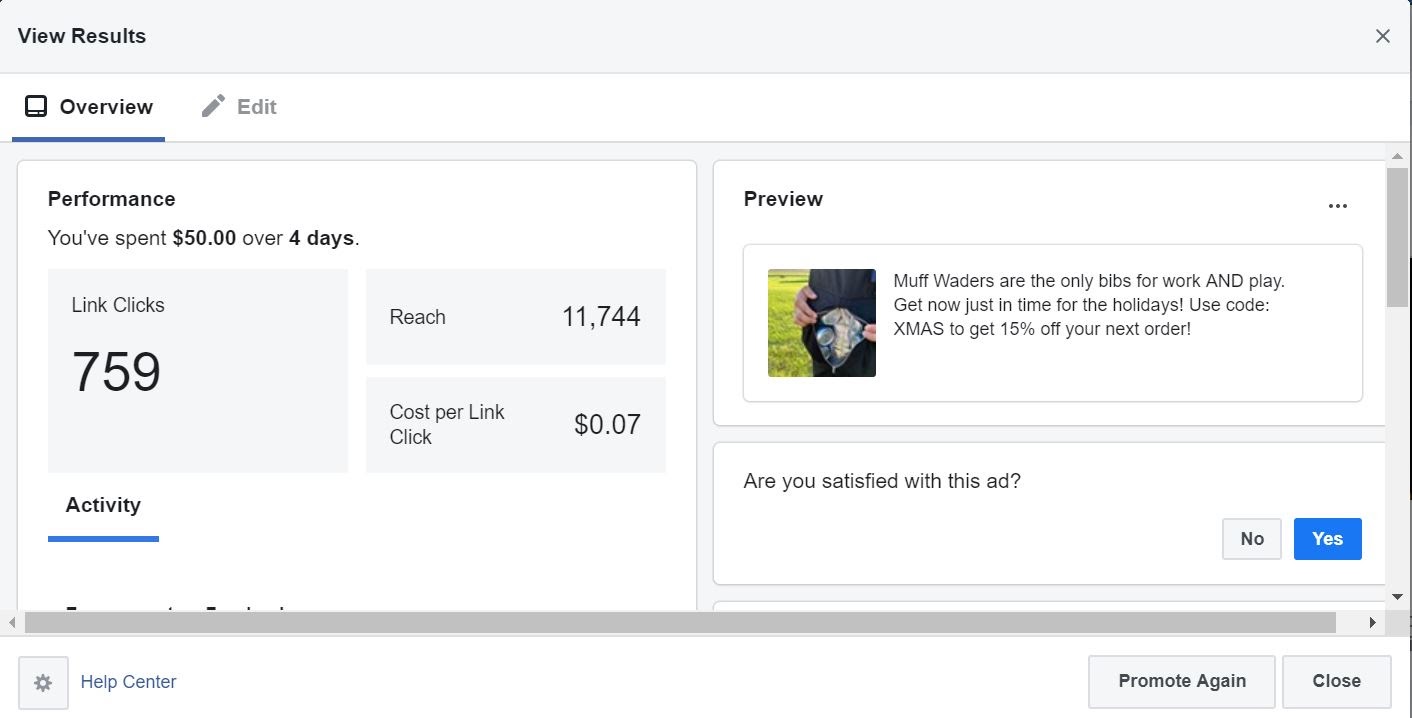Close the View Results dialog with X
This screenshot has width=1412, height=718.
click(1382, 36)
